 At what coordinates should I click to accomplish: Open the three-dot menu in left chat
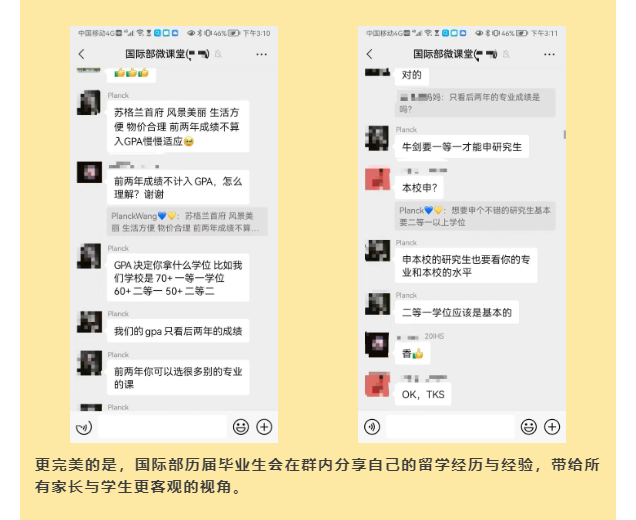[262, 54]
